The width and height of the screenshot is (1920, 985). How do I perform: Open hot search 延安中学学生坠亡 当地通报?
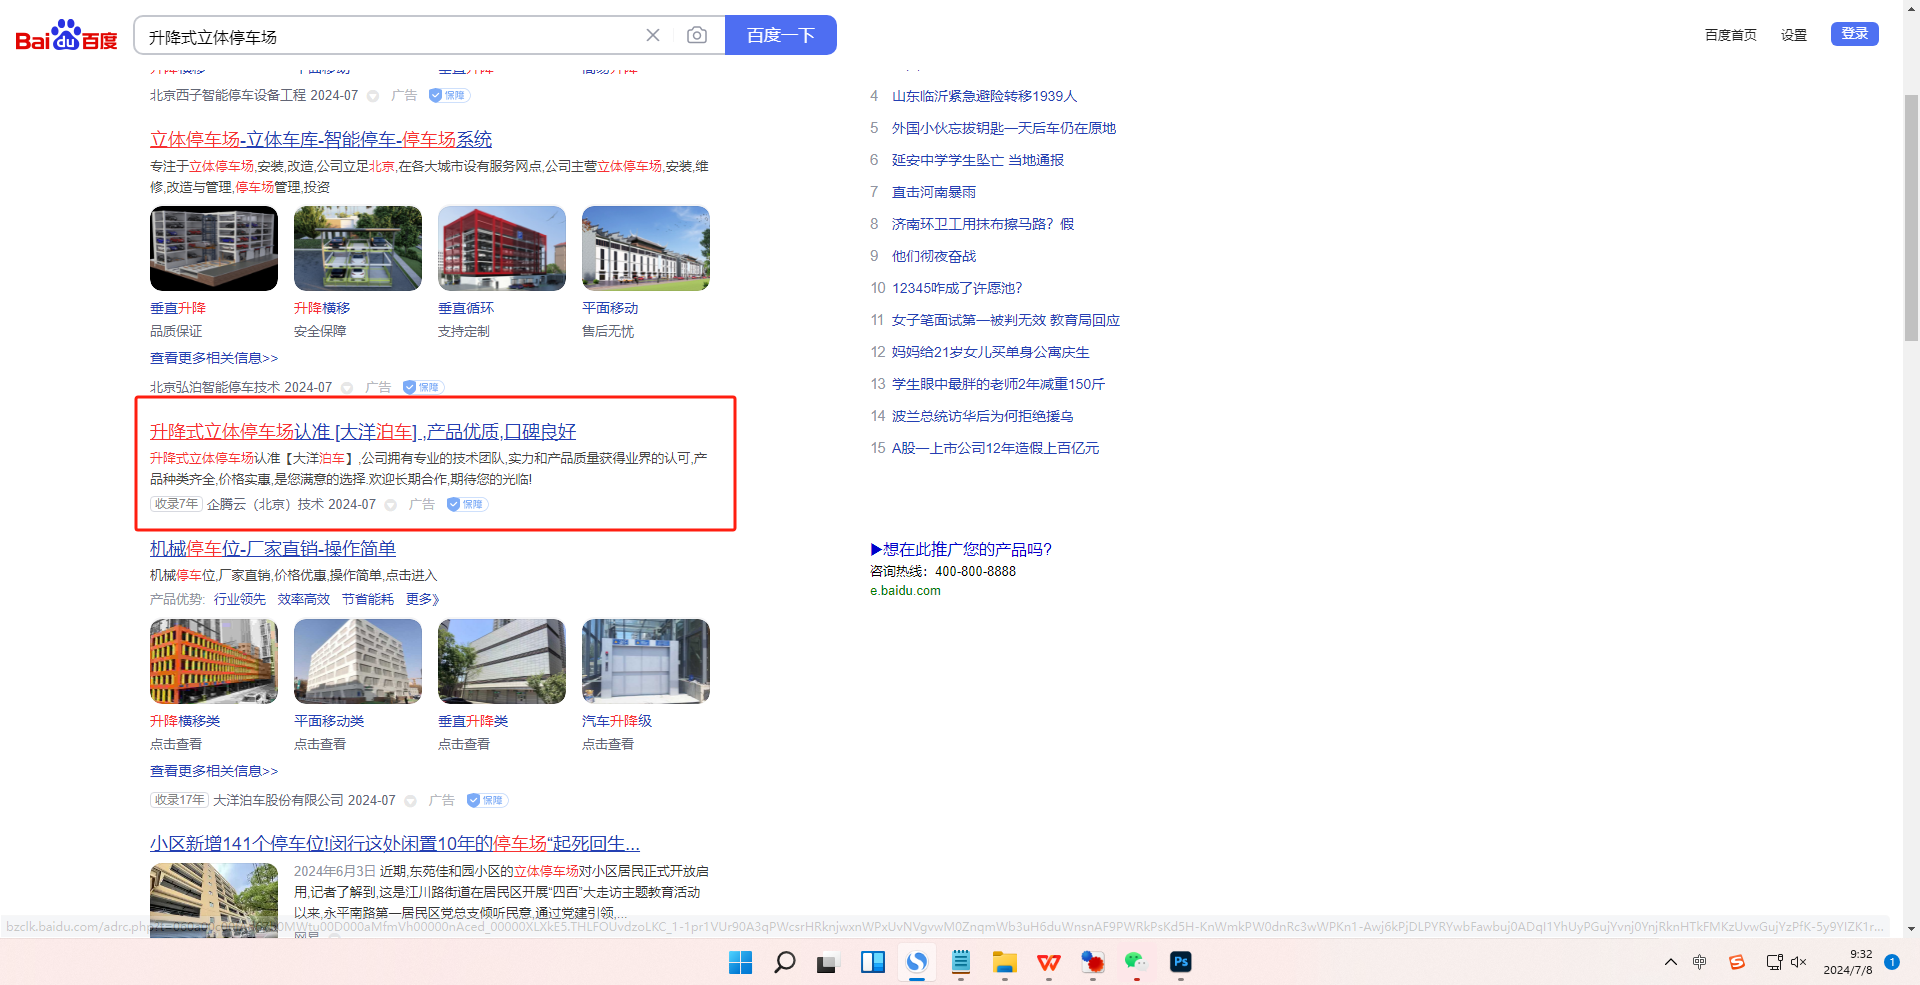pos(978,160)
